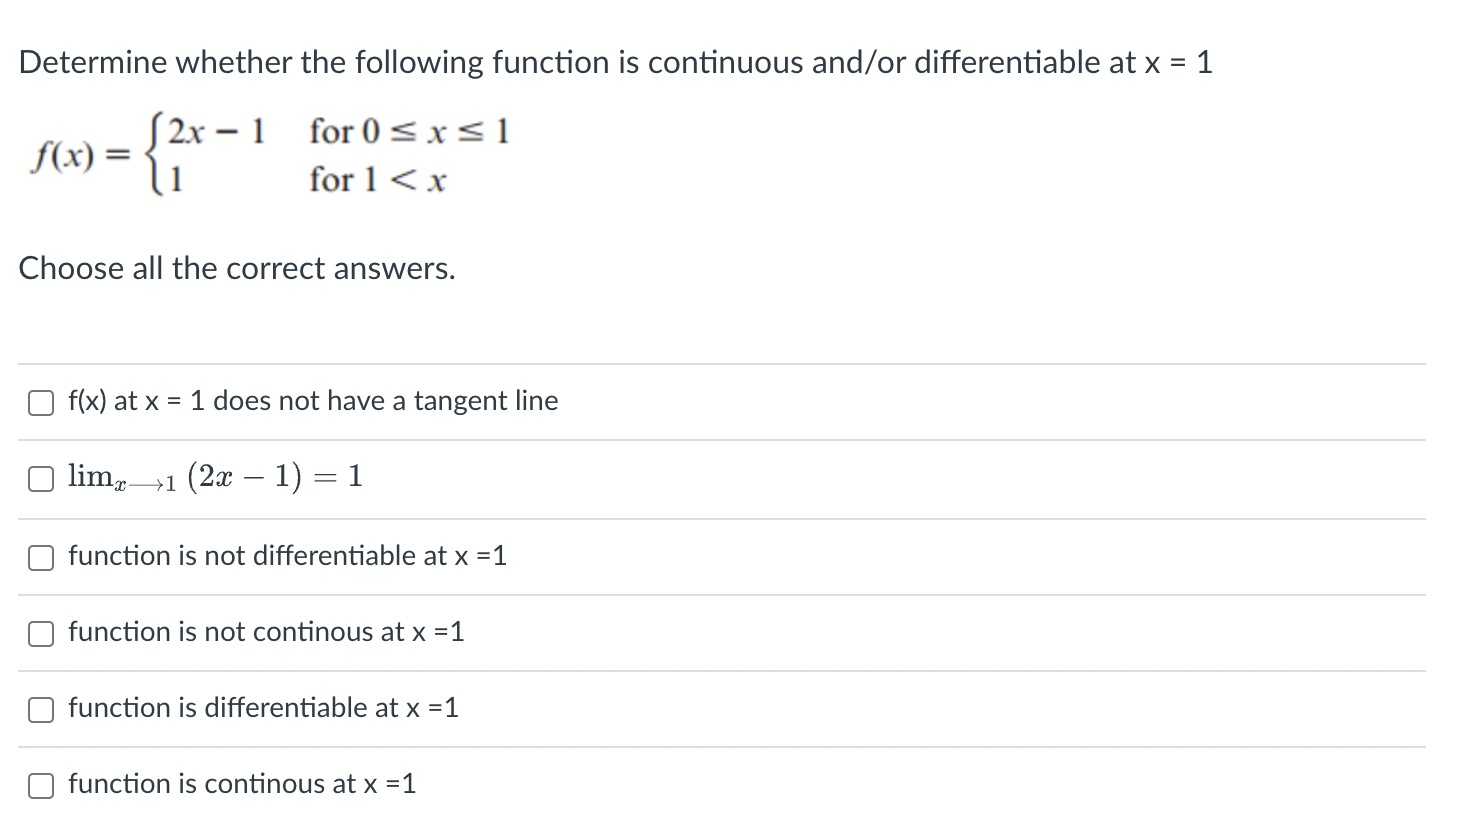Check the 'lim x→1 (2x − 1) = 1' option
Image resolution: width=1463 pixels, height=823 pixels.
pyautogui.click(x=40, y=478)
